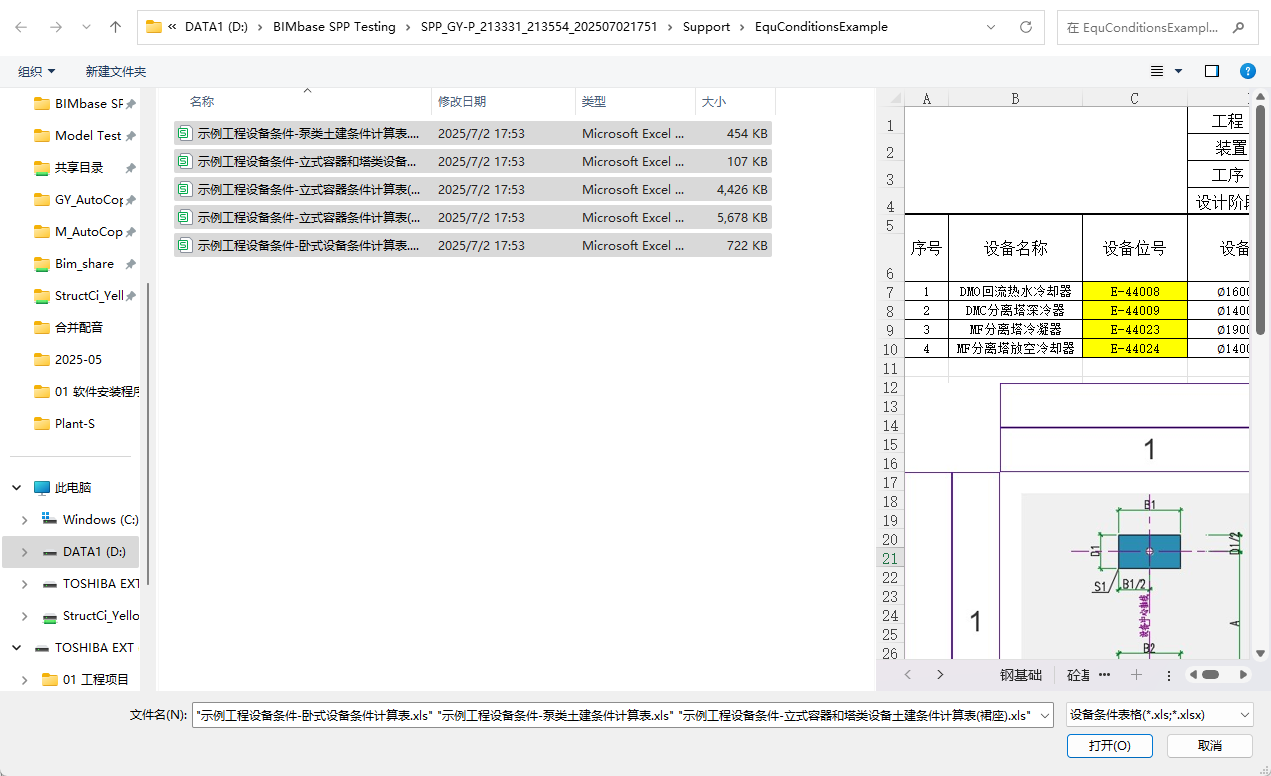Click the Up directory arrow
This screenshot has height=776, width=1271.
point(115,27)
